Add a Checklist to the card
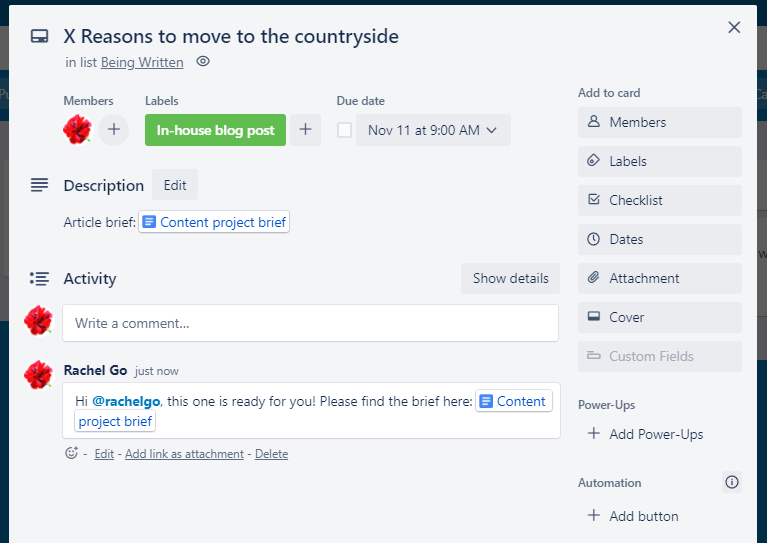This screenshot has height=543, width=767. point(659,200)
